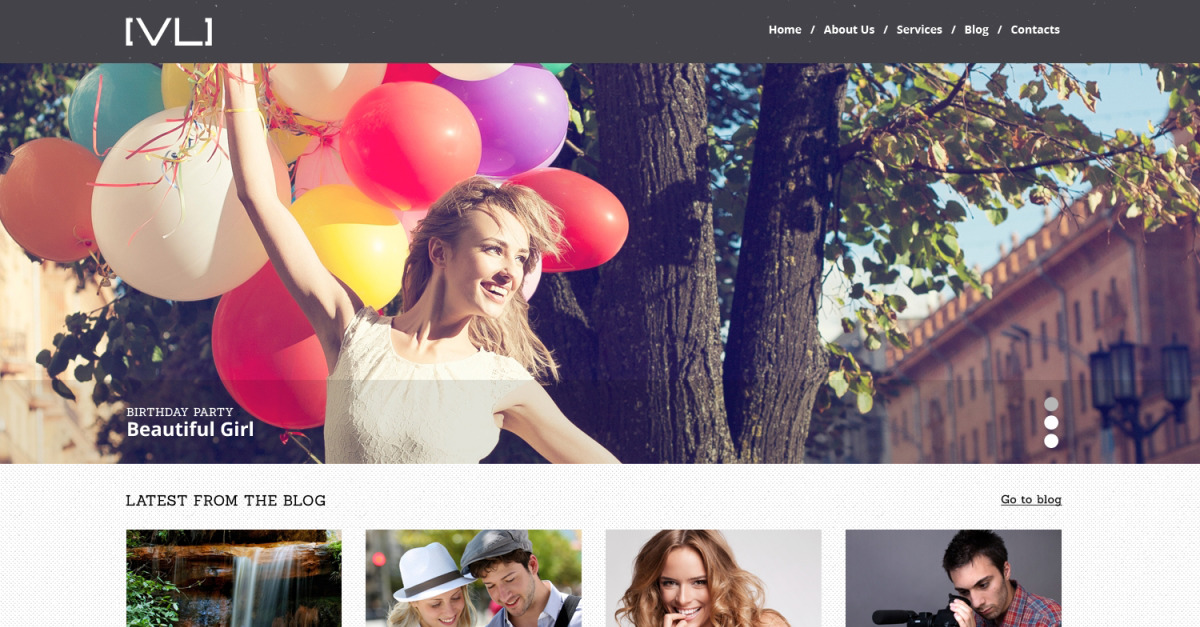
Task: Select the second slider pagination dot
Action: tap(1051, 423)
